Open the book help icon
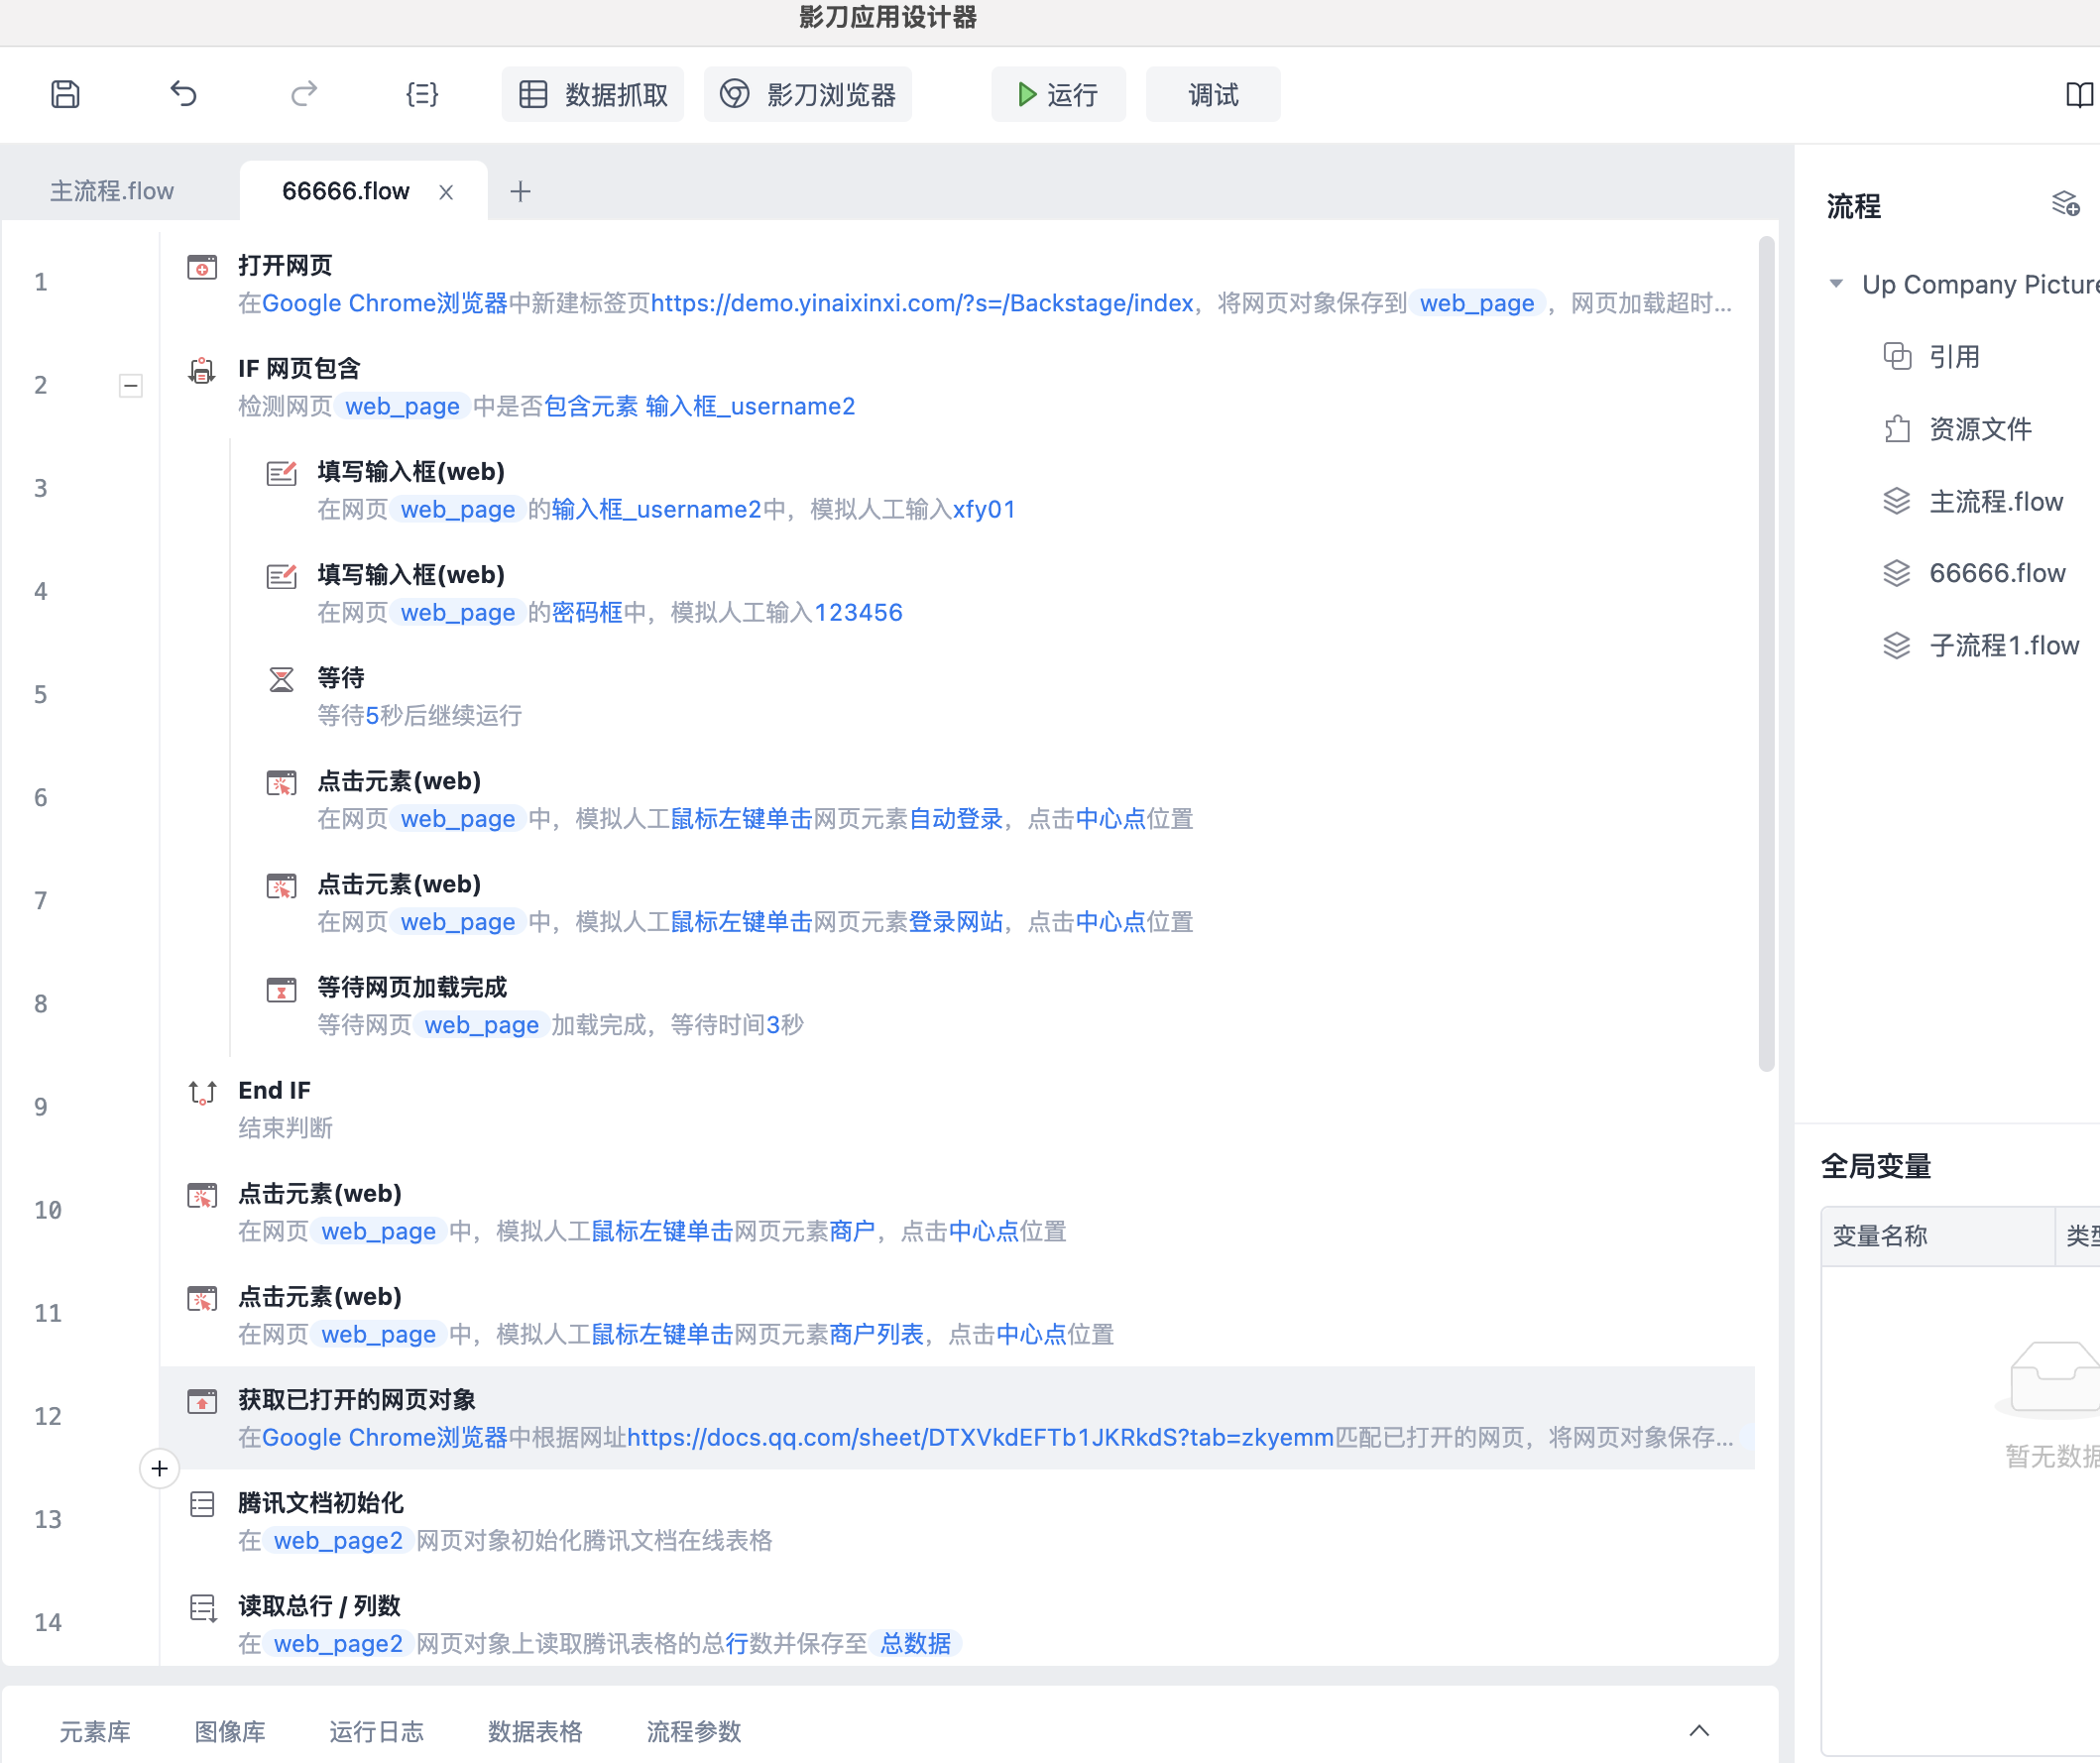The image size is (2100, 1763). point(2079,94)
